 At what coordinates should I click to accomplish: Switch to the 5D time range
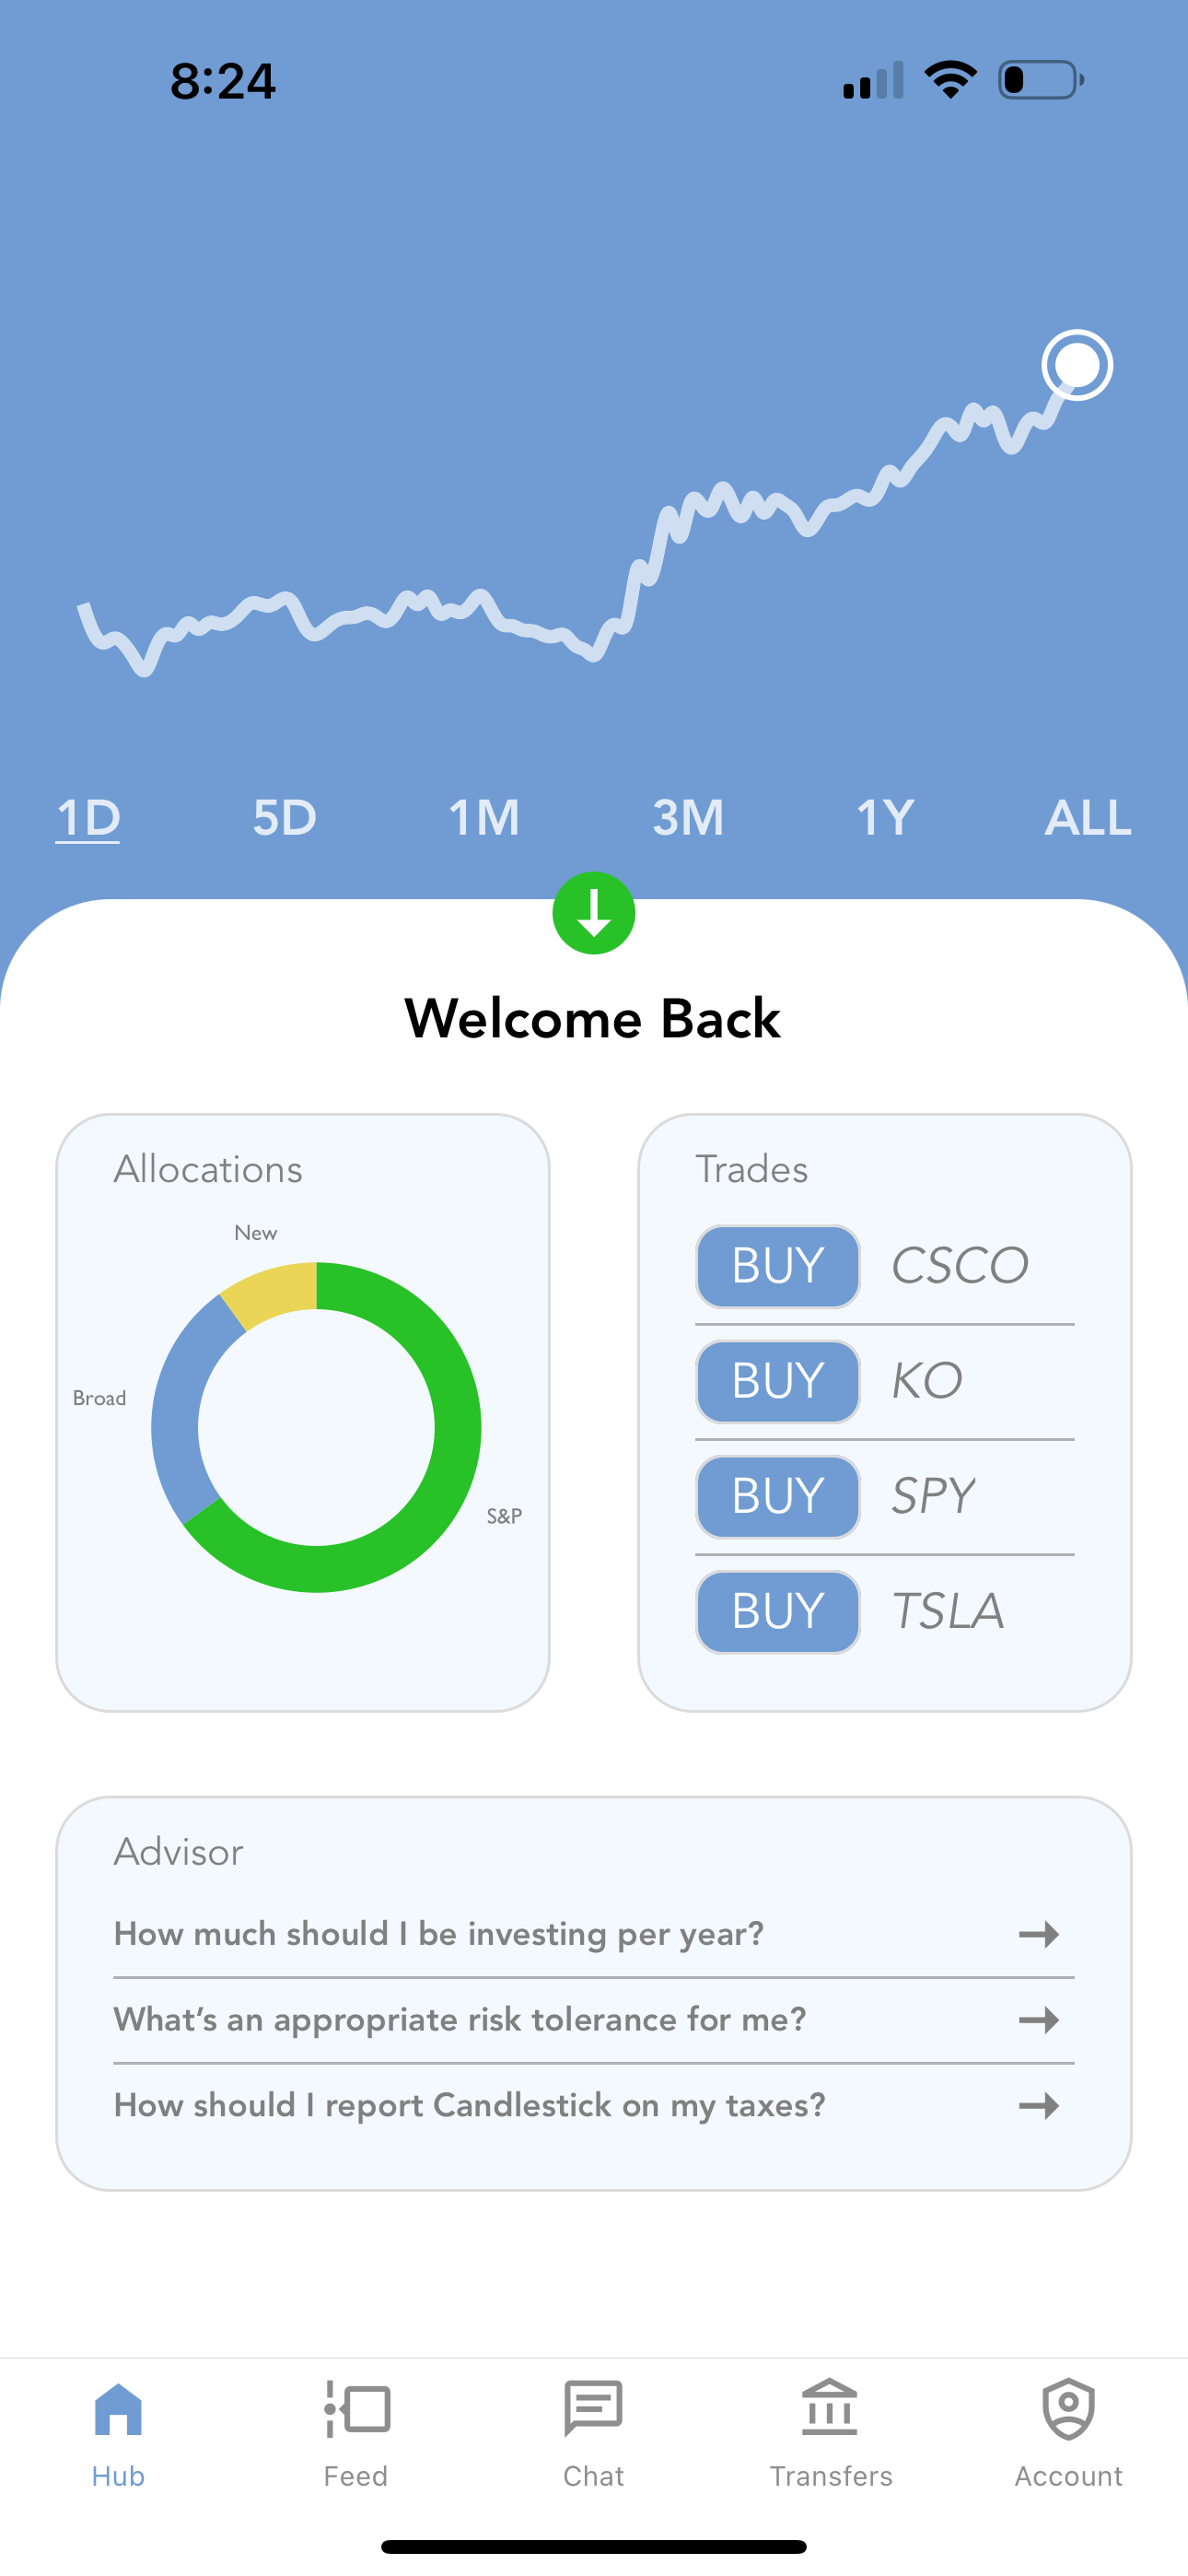[286, 817]
